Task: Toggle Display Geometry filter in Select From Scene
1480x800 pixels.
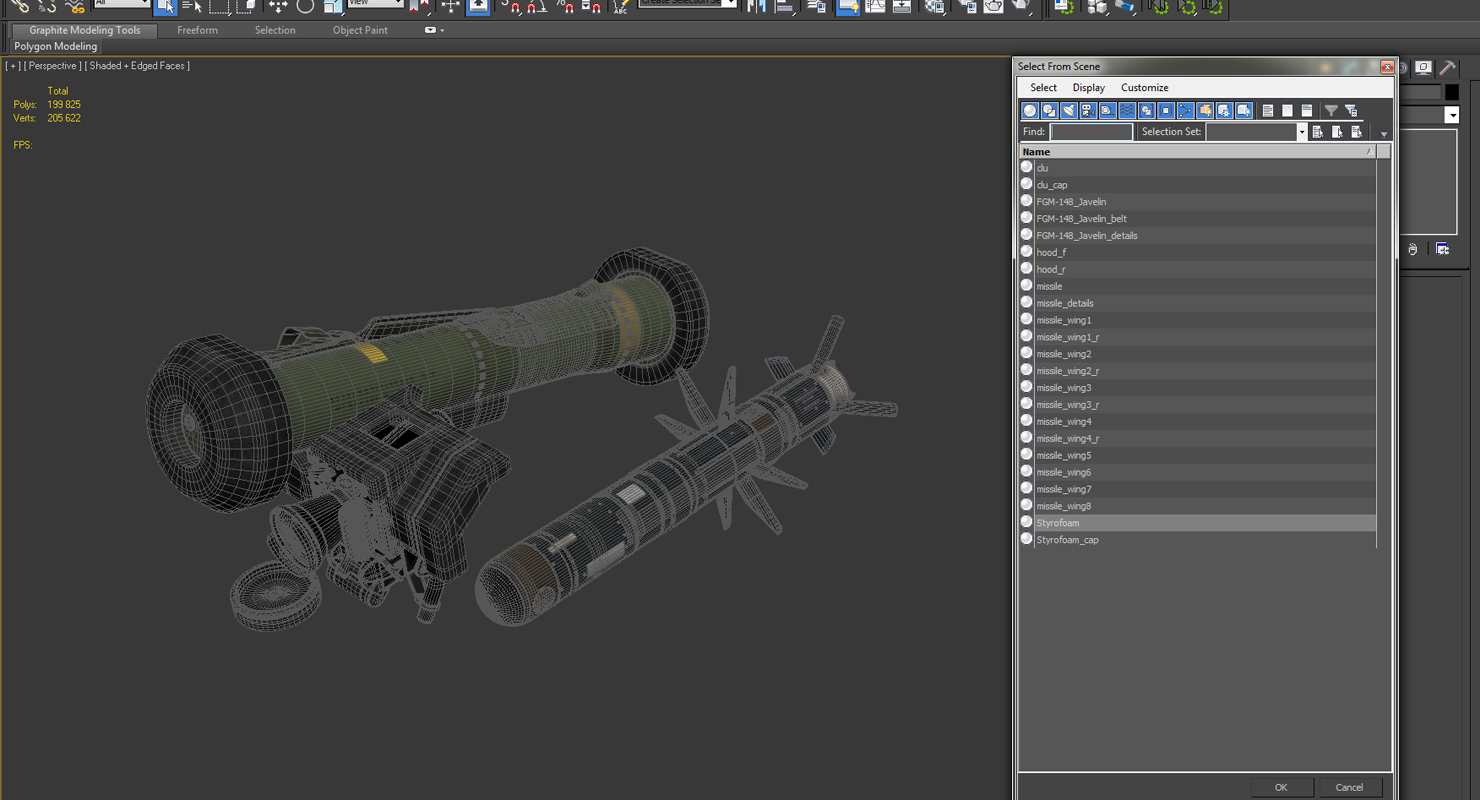Action: point(1030,110)
